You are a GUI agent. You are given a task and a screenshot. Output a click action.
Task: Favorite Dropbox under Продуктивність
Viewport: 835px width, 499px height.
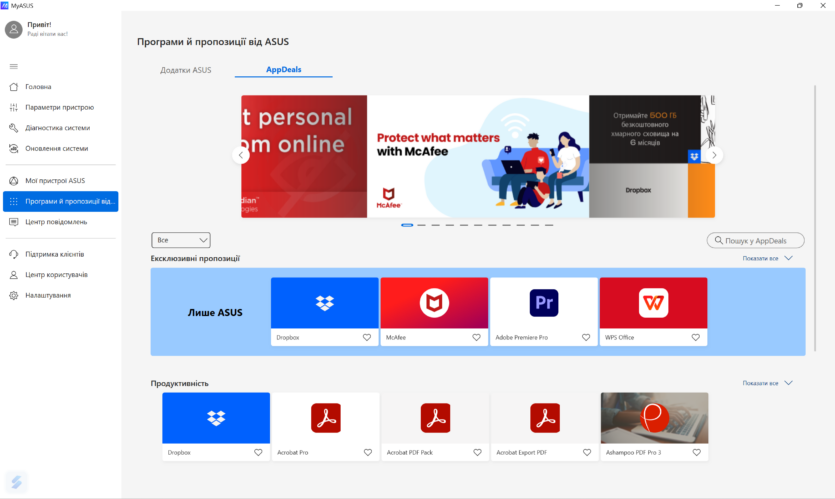(x=258, y=453)
